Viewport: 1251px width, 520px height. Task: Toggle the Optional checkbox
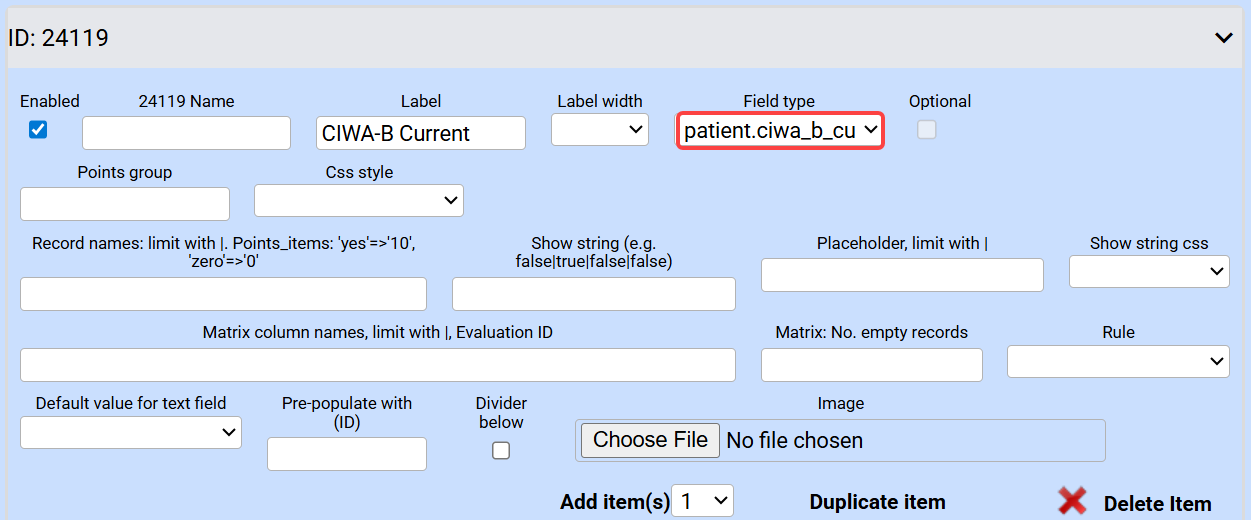click(x=927, y=129)
